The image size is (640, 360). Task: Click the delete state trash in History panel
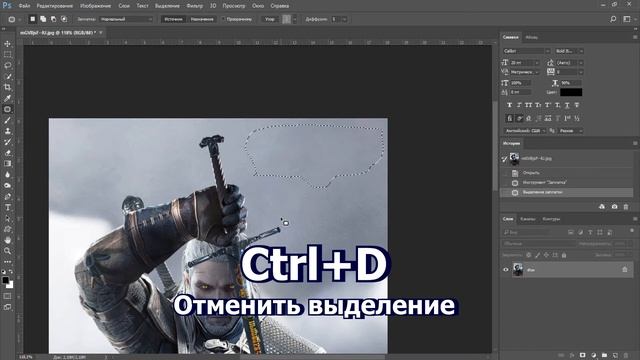[x=626, y=207]
